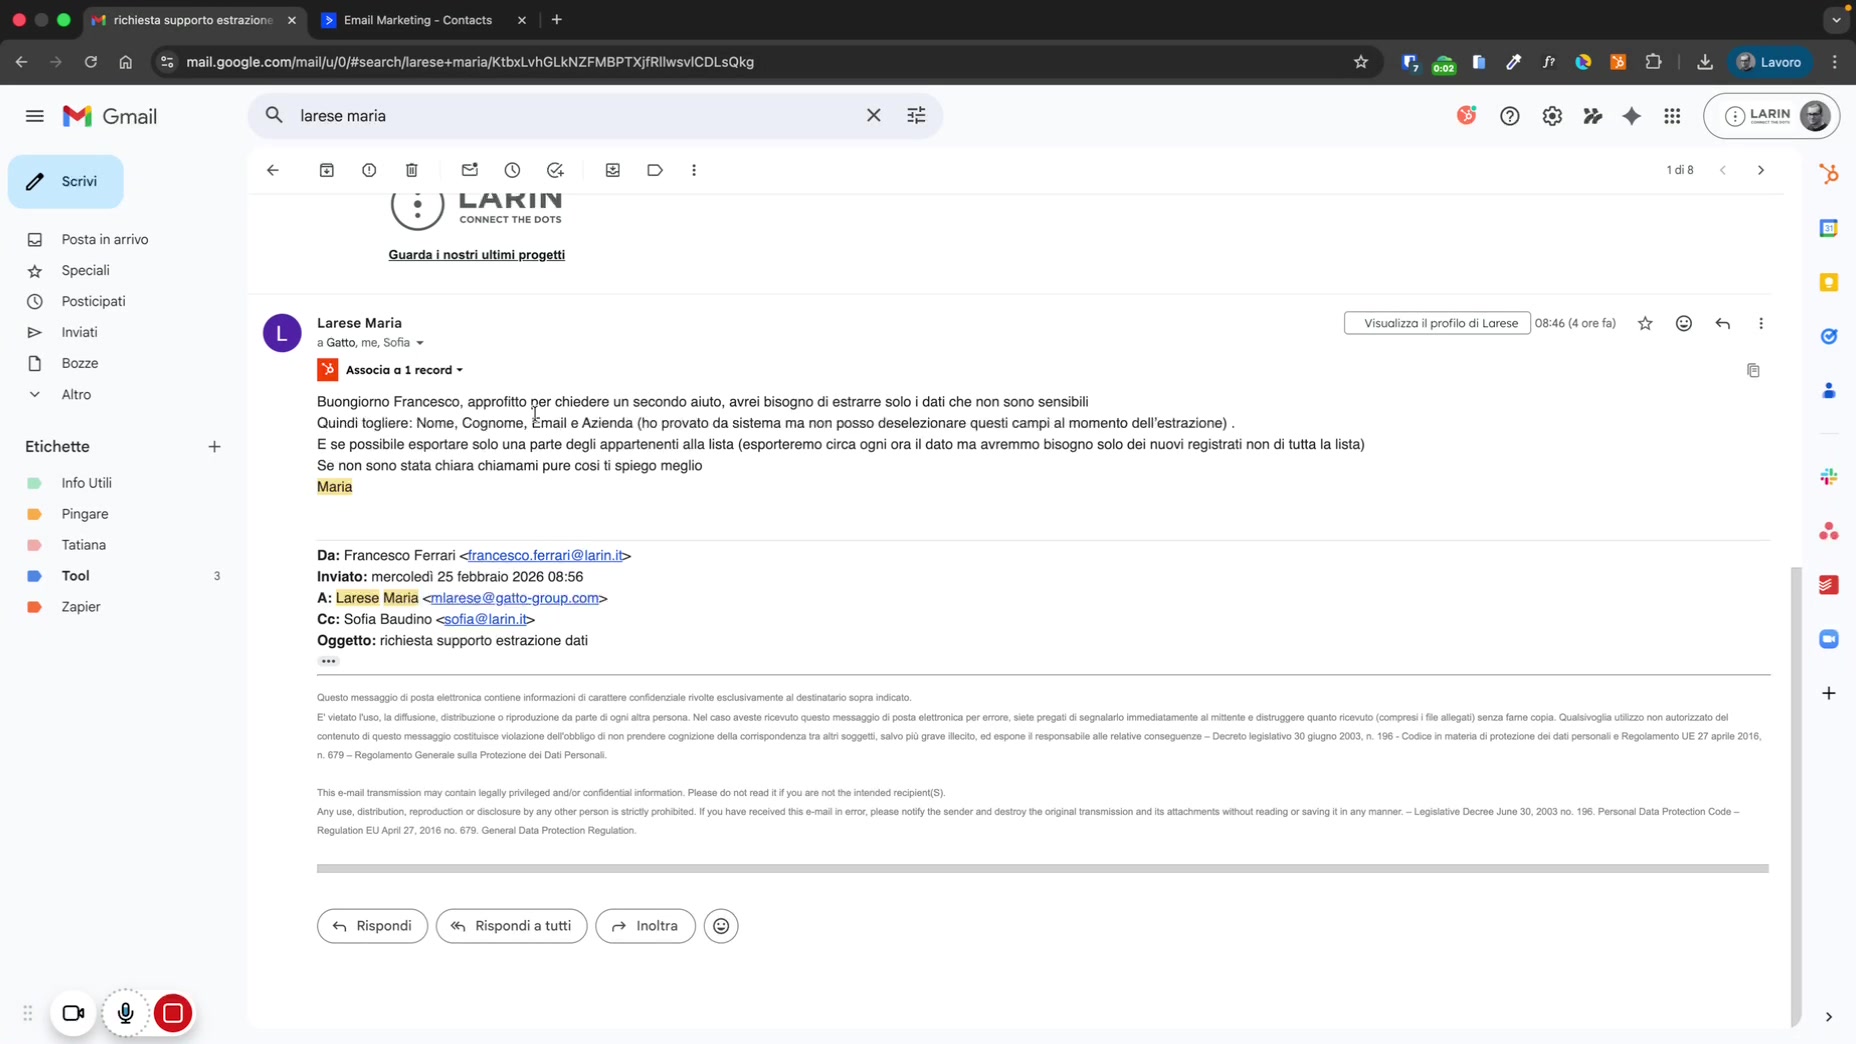Image resolution: width=1856 pixels, height=1044 pixels.
Task: Mark the email as unread
Action: (x=469, y=170)
